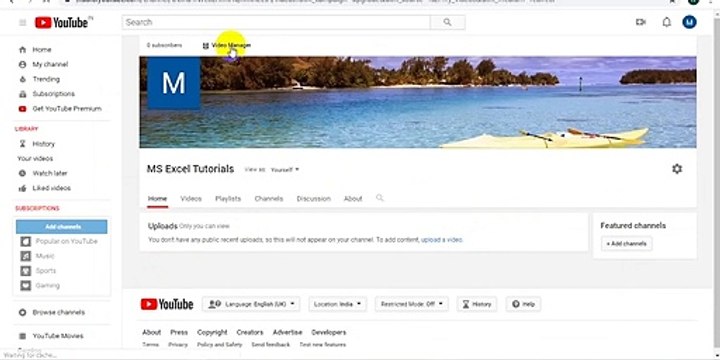The height and width of the screenshot is (360, 720).
Task: Click the Uploads section heading
Action: click(163, 226)
